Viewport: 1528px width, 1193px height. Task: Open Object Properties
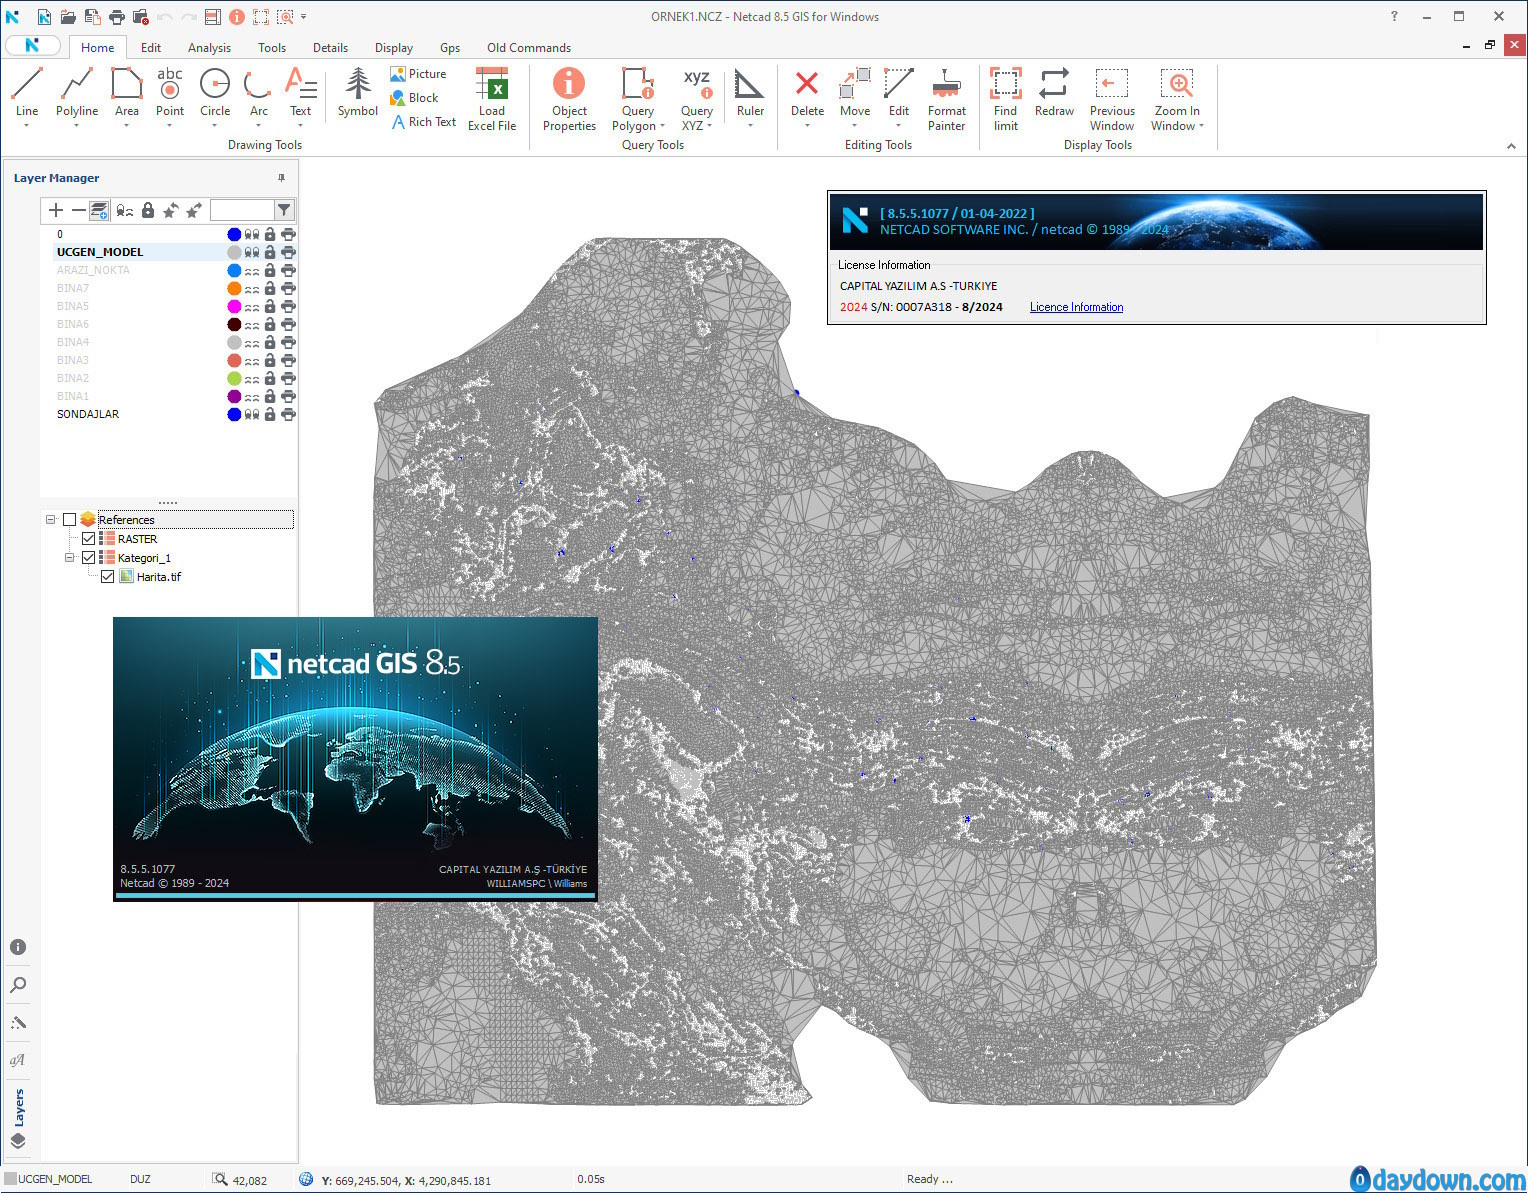(x=569, y=99)
